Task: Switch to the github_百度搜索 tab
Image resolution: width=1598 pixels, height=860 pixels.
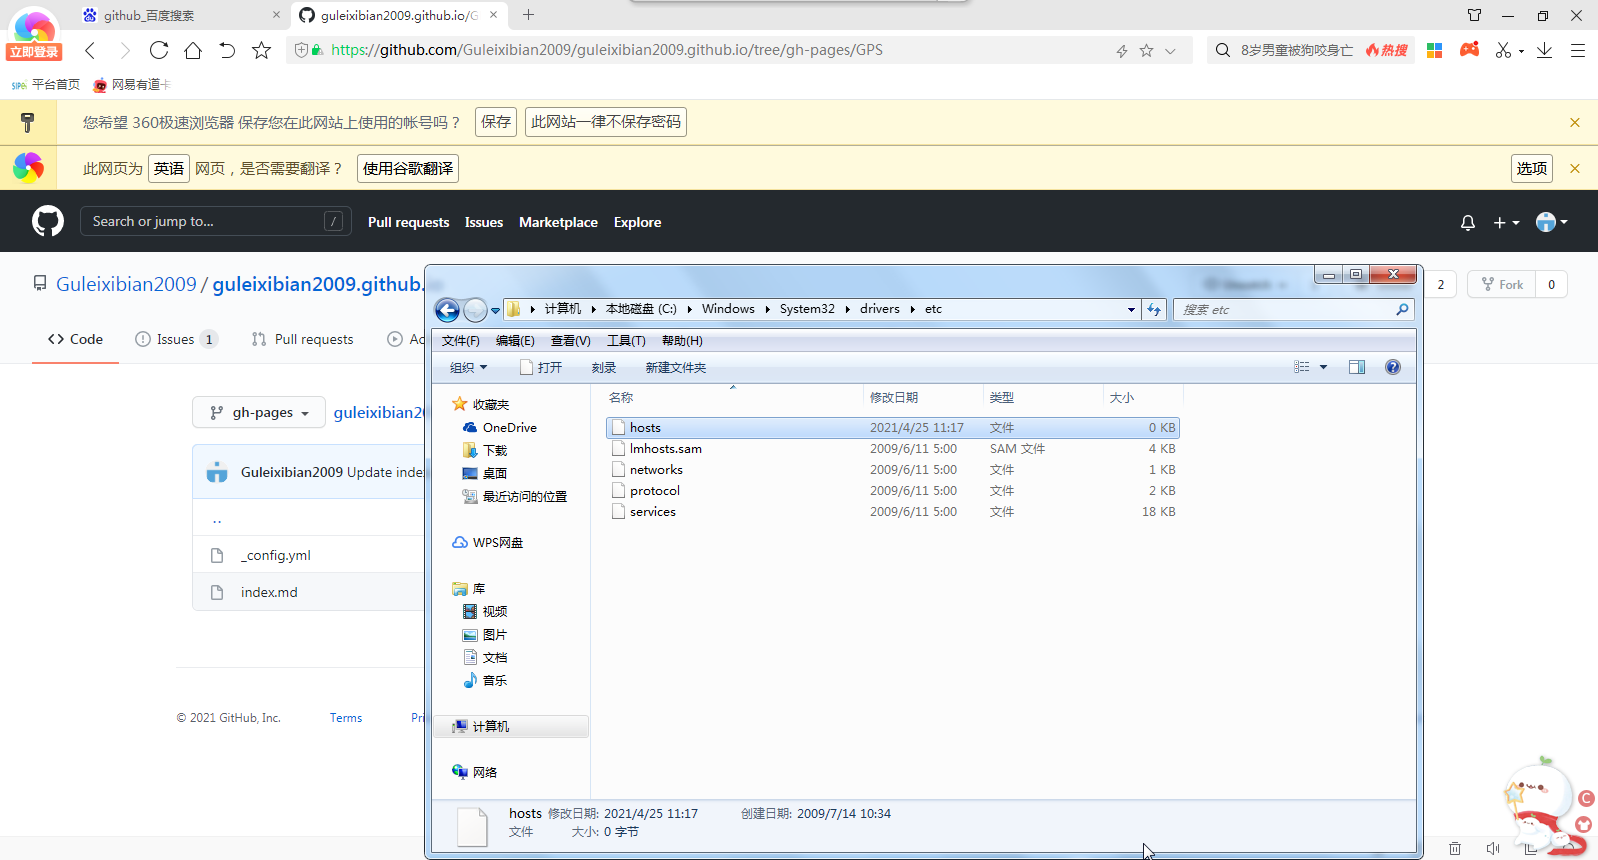Action: point(182,15)
